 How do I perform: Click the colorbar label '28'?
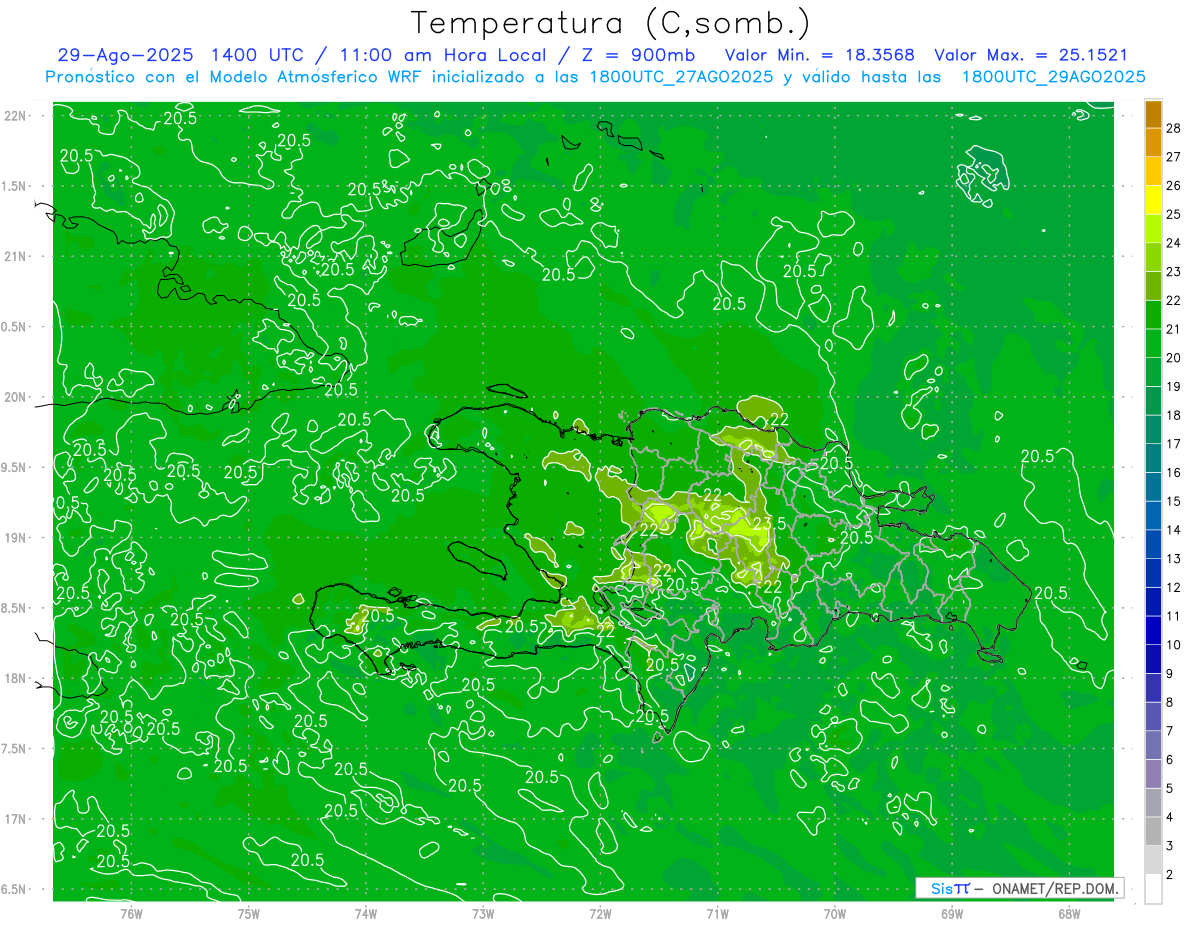(1174, 128)
